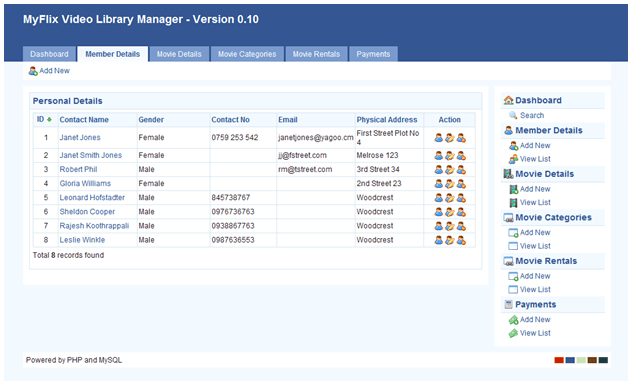The width and height of the screenshot is (632, 388).
Task: Click Add New under sidebar Member Details
Action: (530, 145)
